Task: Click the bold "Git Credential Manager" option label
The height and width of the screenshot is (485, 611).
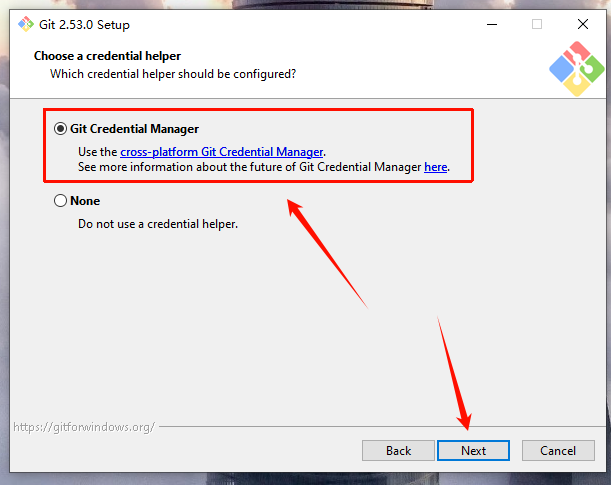Action: coord(134,129)
